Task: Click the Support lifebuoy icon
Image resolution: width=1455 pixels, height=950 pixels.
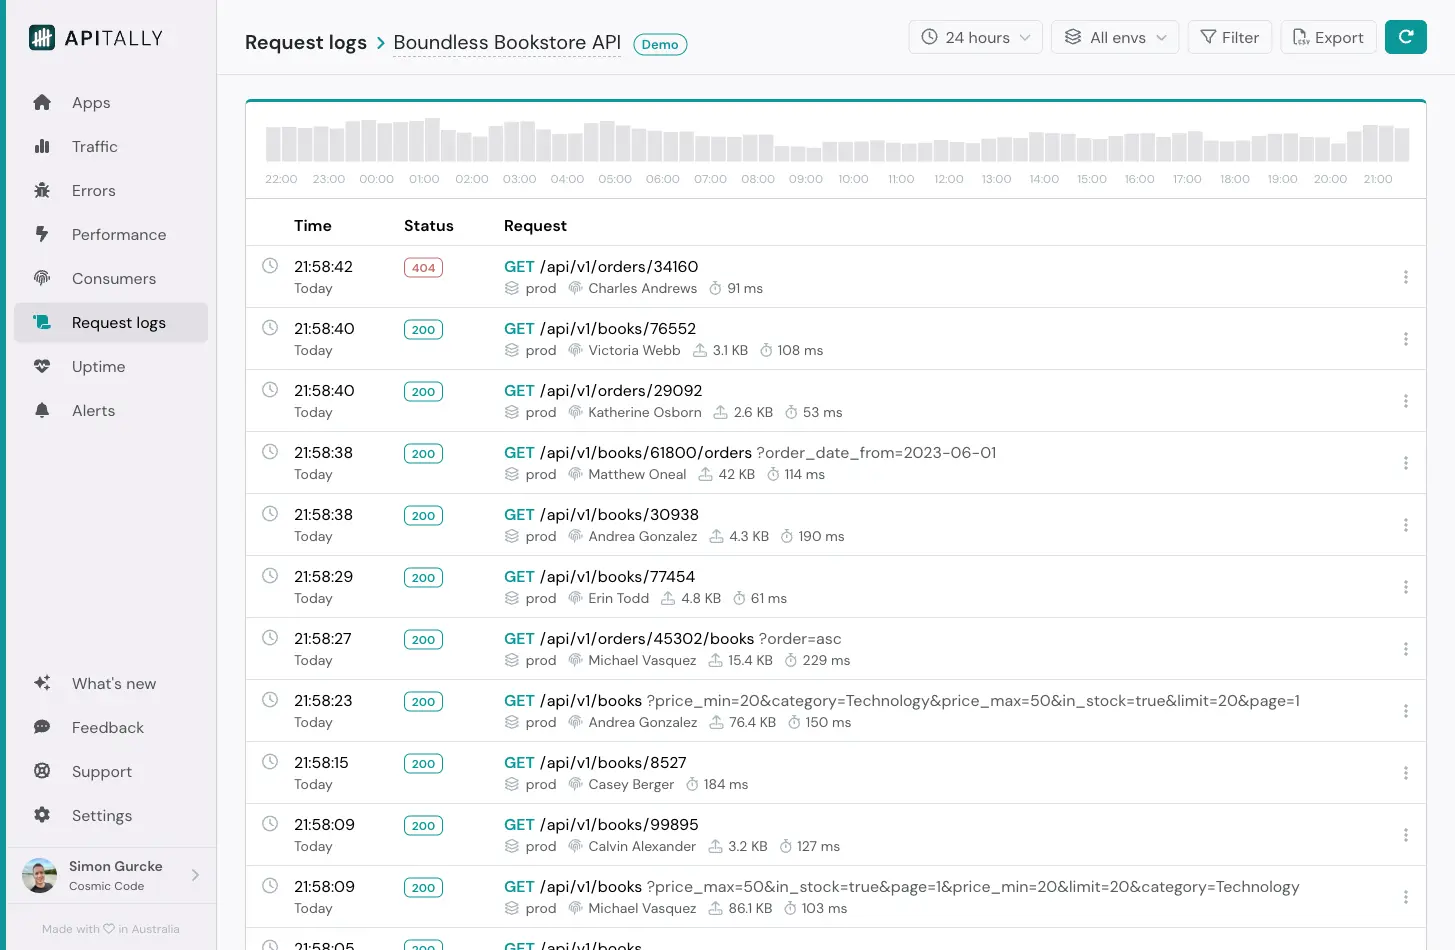Action: click(42, 772)
